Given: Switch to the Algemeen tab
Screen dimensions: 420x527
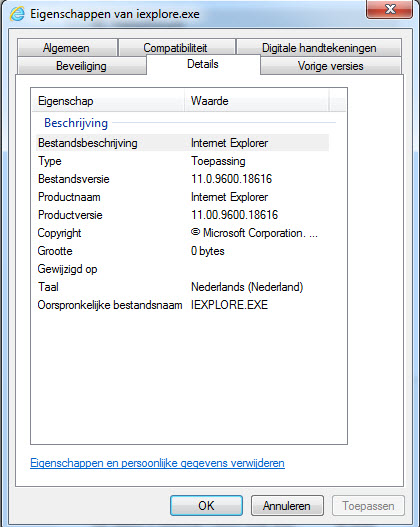Looking at the screenshot, I should tap(67, 47).
